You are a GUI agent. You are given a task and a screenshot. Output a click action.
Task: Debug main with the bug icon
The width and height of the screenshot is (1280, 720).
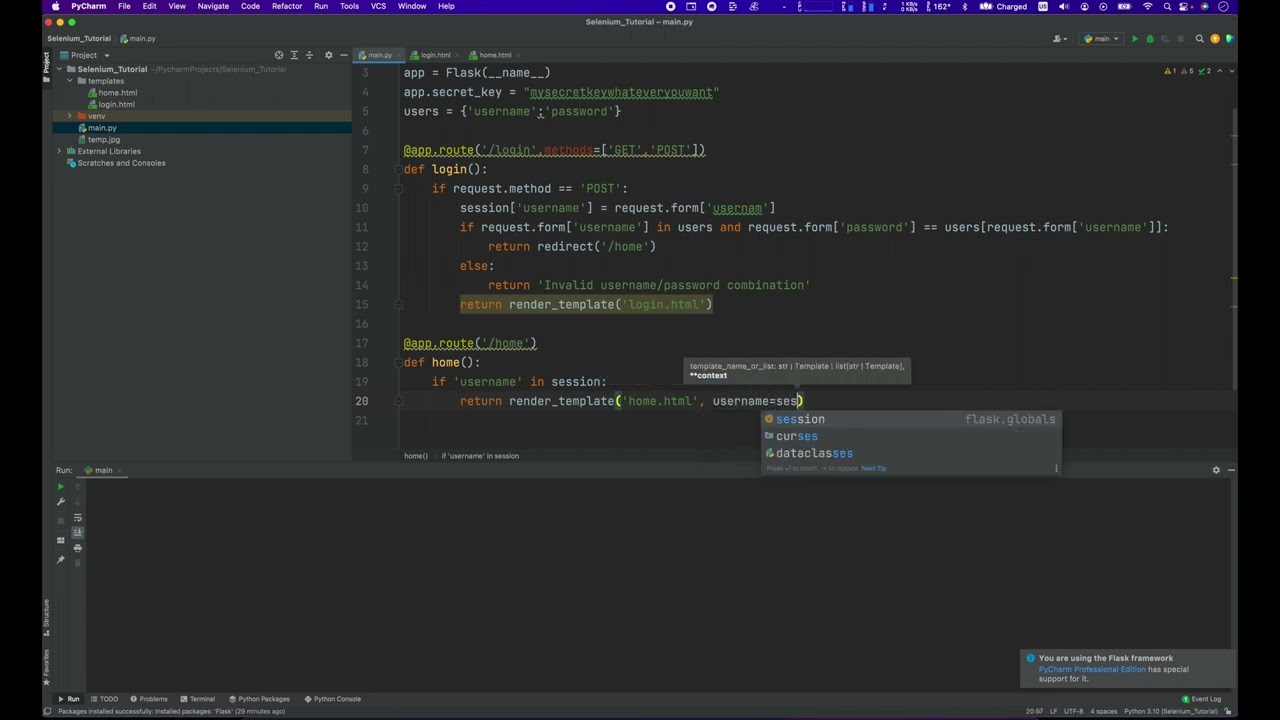(x=1150, y=39)
